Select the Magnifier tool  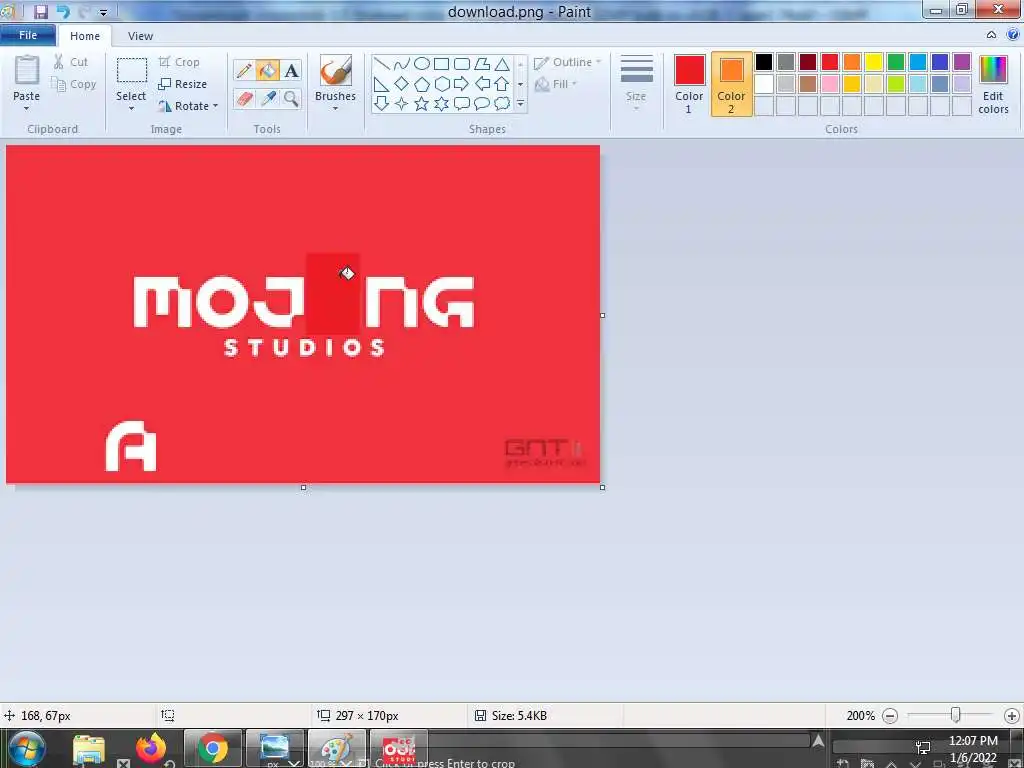point(291,99)
